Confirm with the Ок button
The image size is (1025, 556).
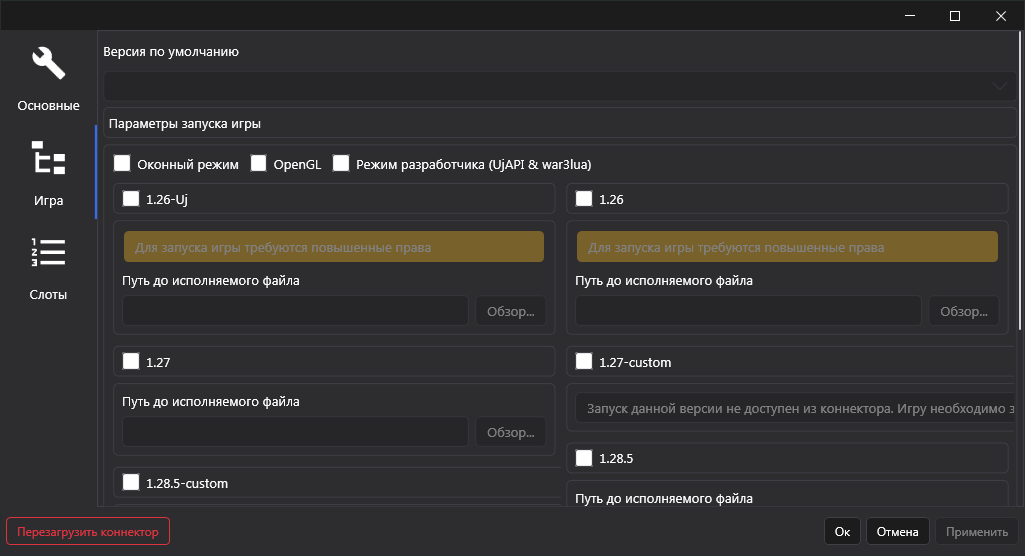(843, 532)
